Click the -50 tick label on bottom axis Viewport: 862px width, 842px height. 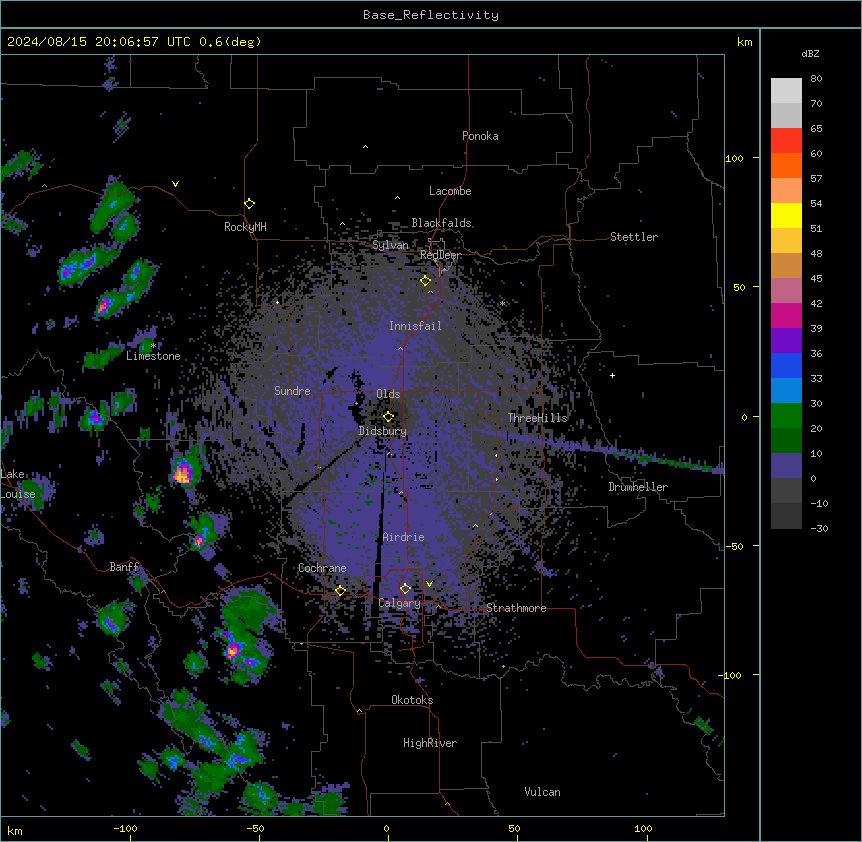pos(255,828)
